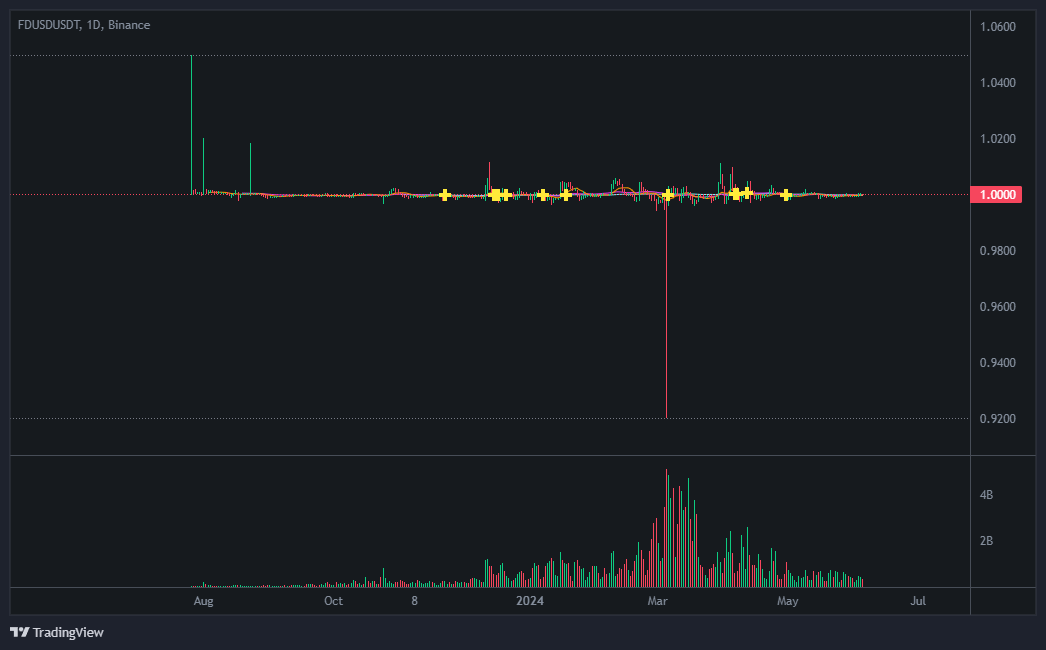Screen dimensions: 1046x650
Task: Click the leftmost yellow plus marker on the chart
Action: pos(444,195)
